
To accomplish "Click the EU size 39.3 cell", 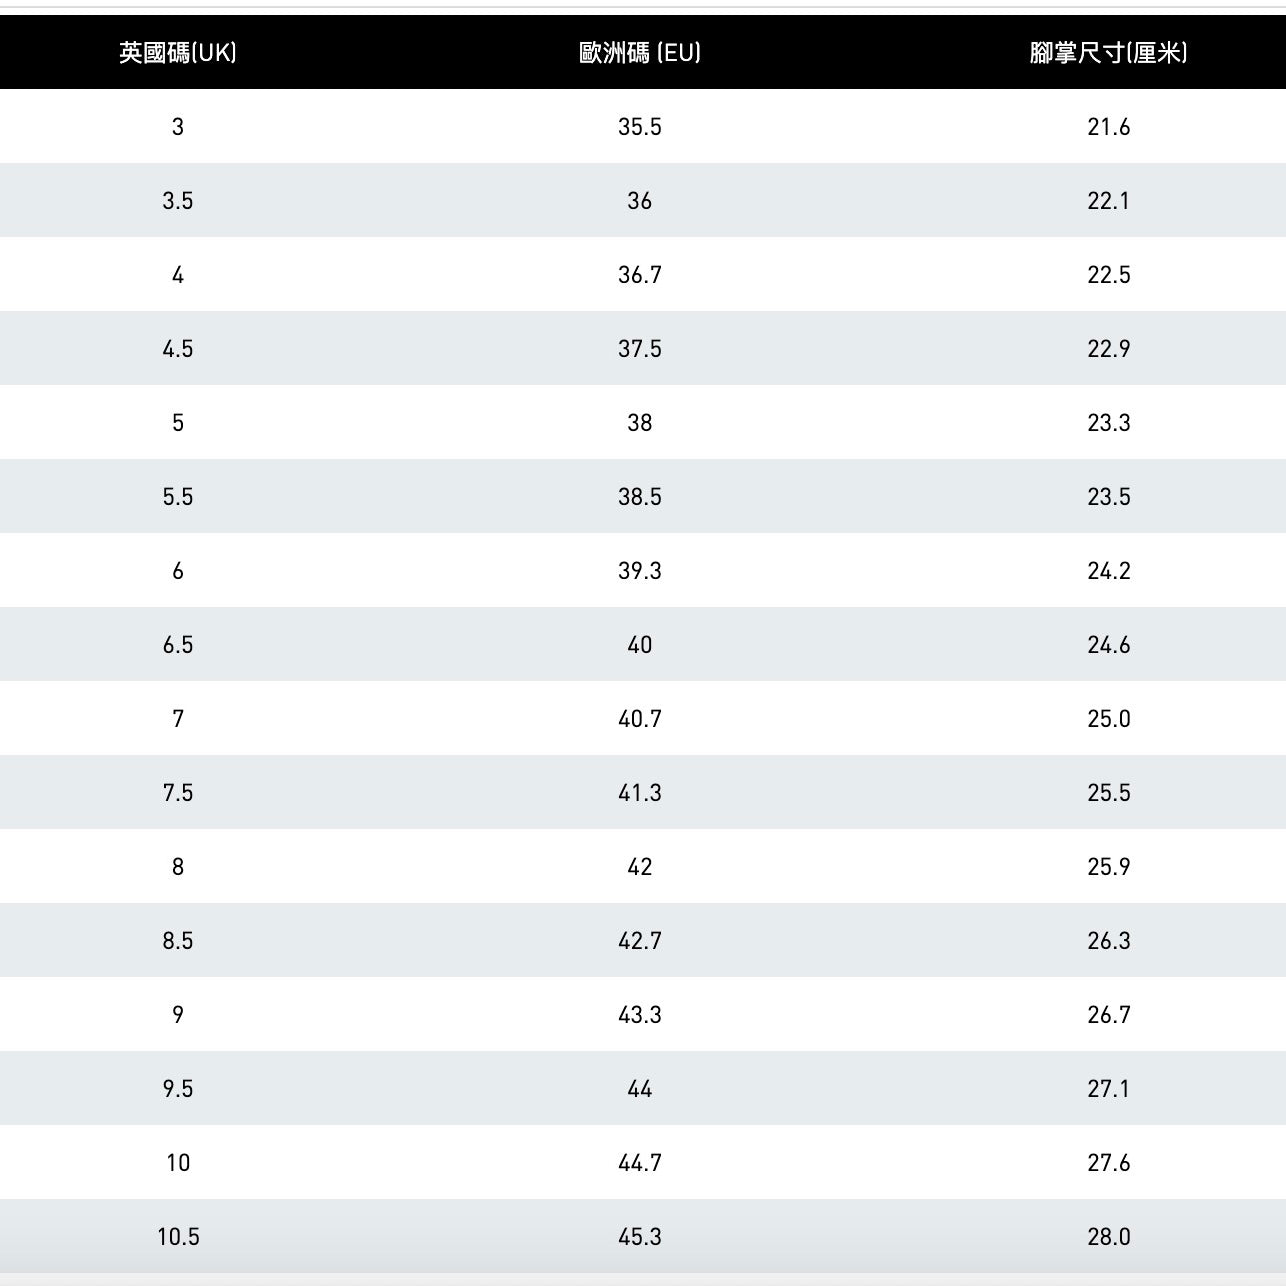I will coord(640,571).
